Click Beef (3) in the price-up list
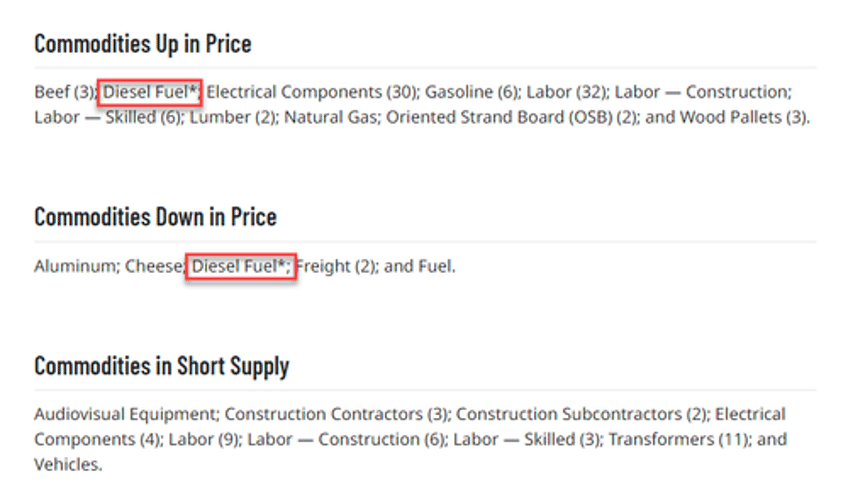The height and width of the screenshot is (486, 848). coord(64,92)
